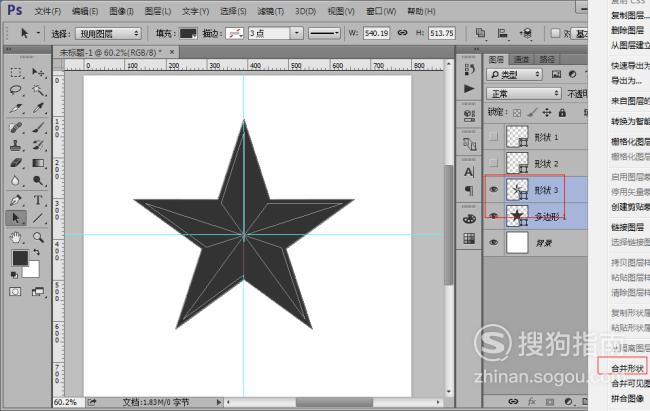
Task: Select the Hand tool
Action: pyautogui.click(x=16, y=237)
